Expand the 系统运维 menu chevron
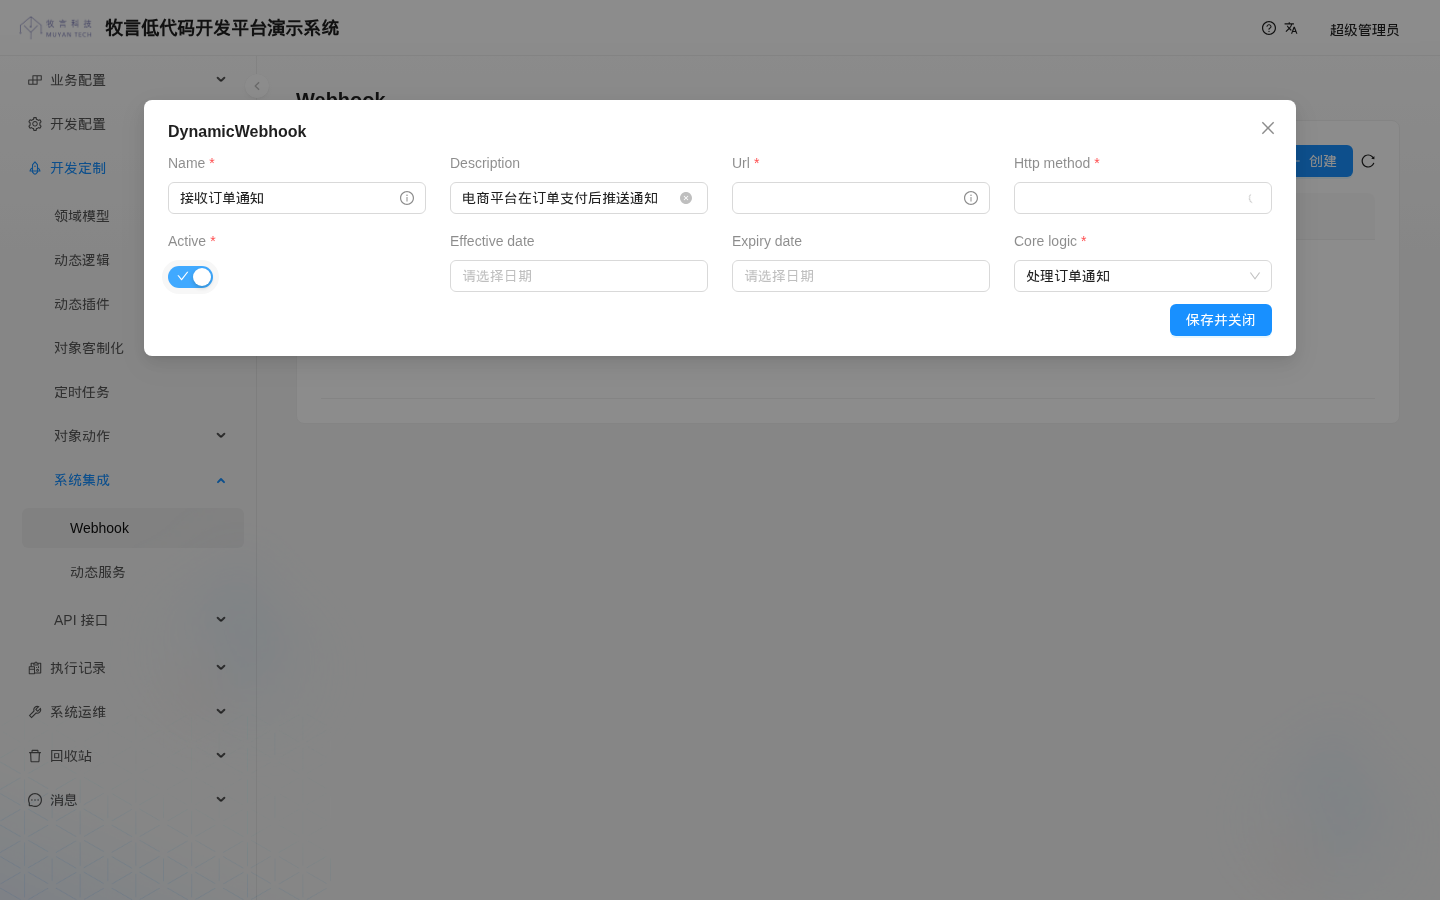Screen dimensions: 1440x900 [221, 712]
